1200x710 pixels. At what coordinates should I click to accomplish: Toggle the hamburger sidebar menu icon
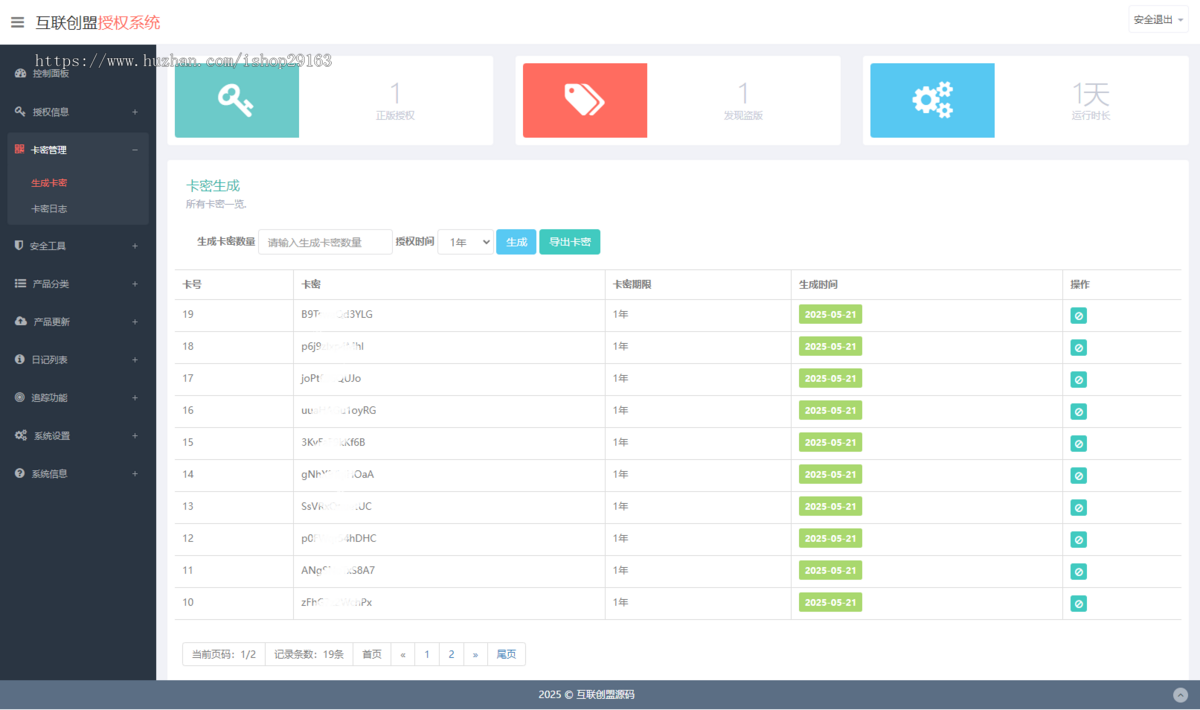17,22
